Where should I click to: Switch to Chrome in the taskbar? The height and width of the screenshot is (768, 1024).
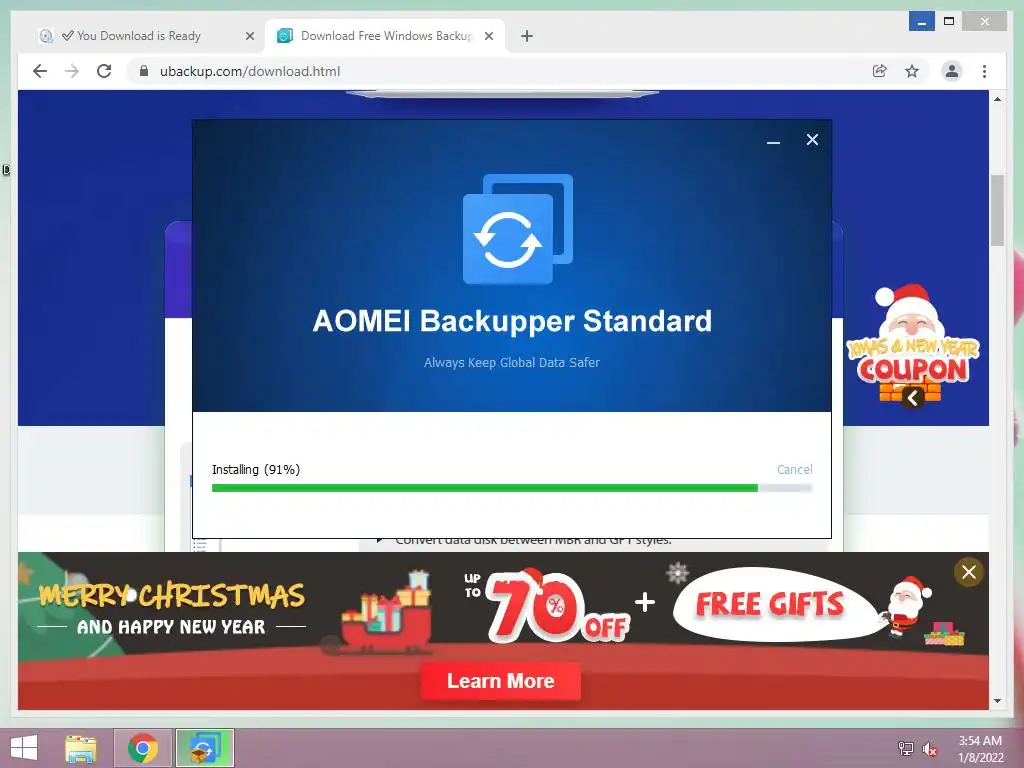pyautogui.click(x=143, y=748)
